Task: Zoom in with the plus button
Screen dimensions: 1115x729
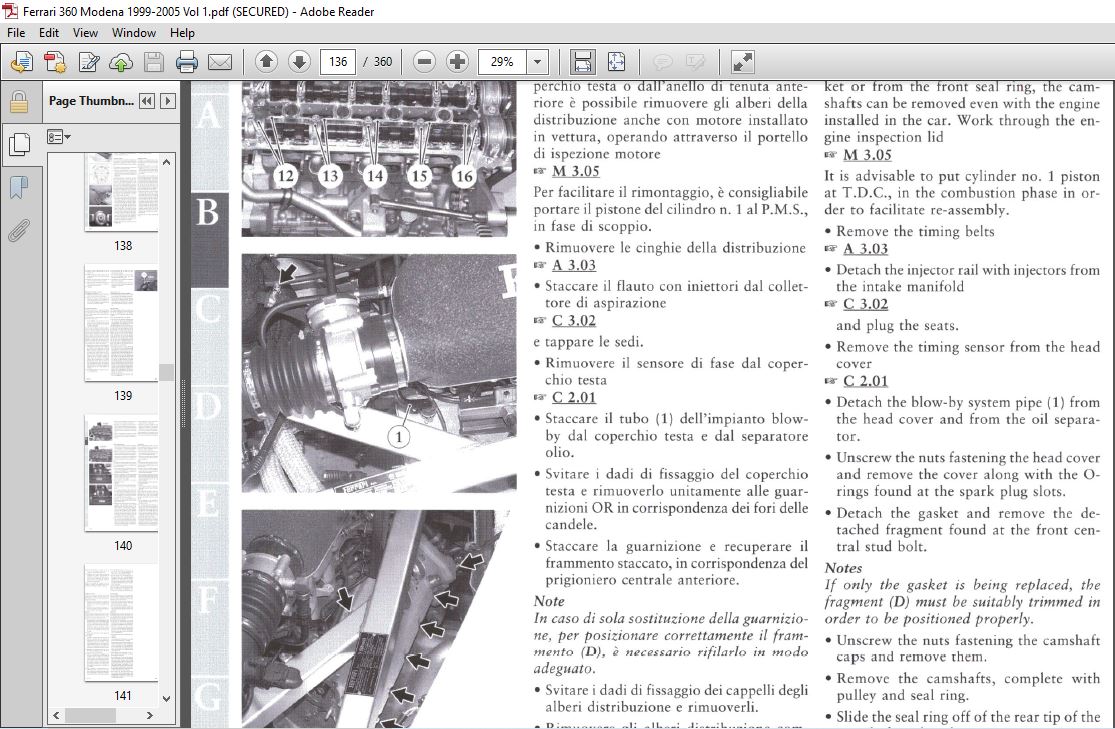Action: click(x=458, y=62)
